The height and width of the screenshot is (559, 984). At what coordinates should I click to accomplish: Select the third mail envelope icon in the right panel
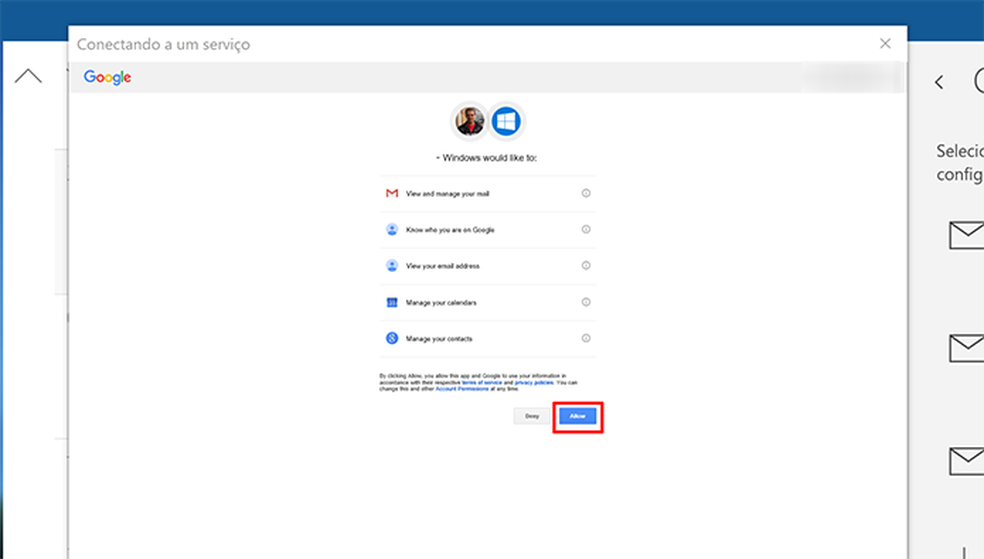(x=966, y=461)
